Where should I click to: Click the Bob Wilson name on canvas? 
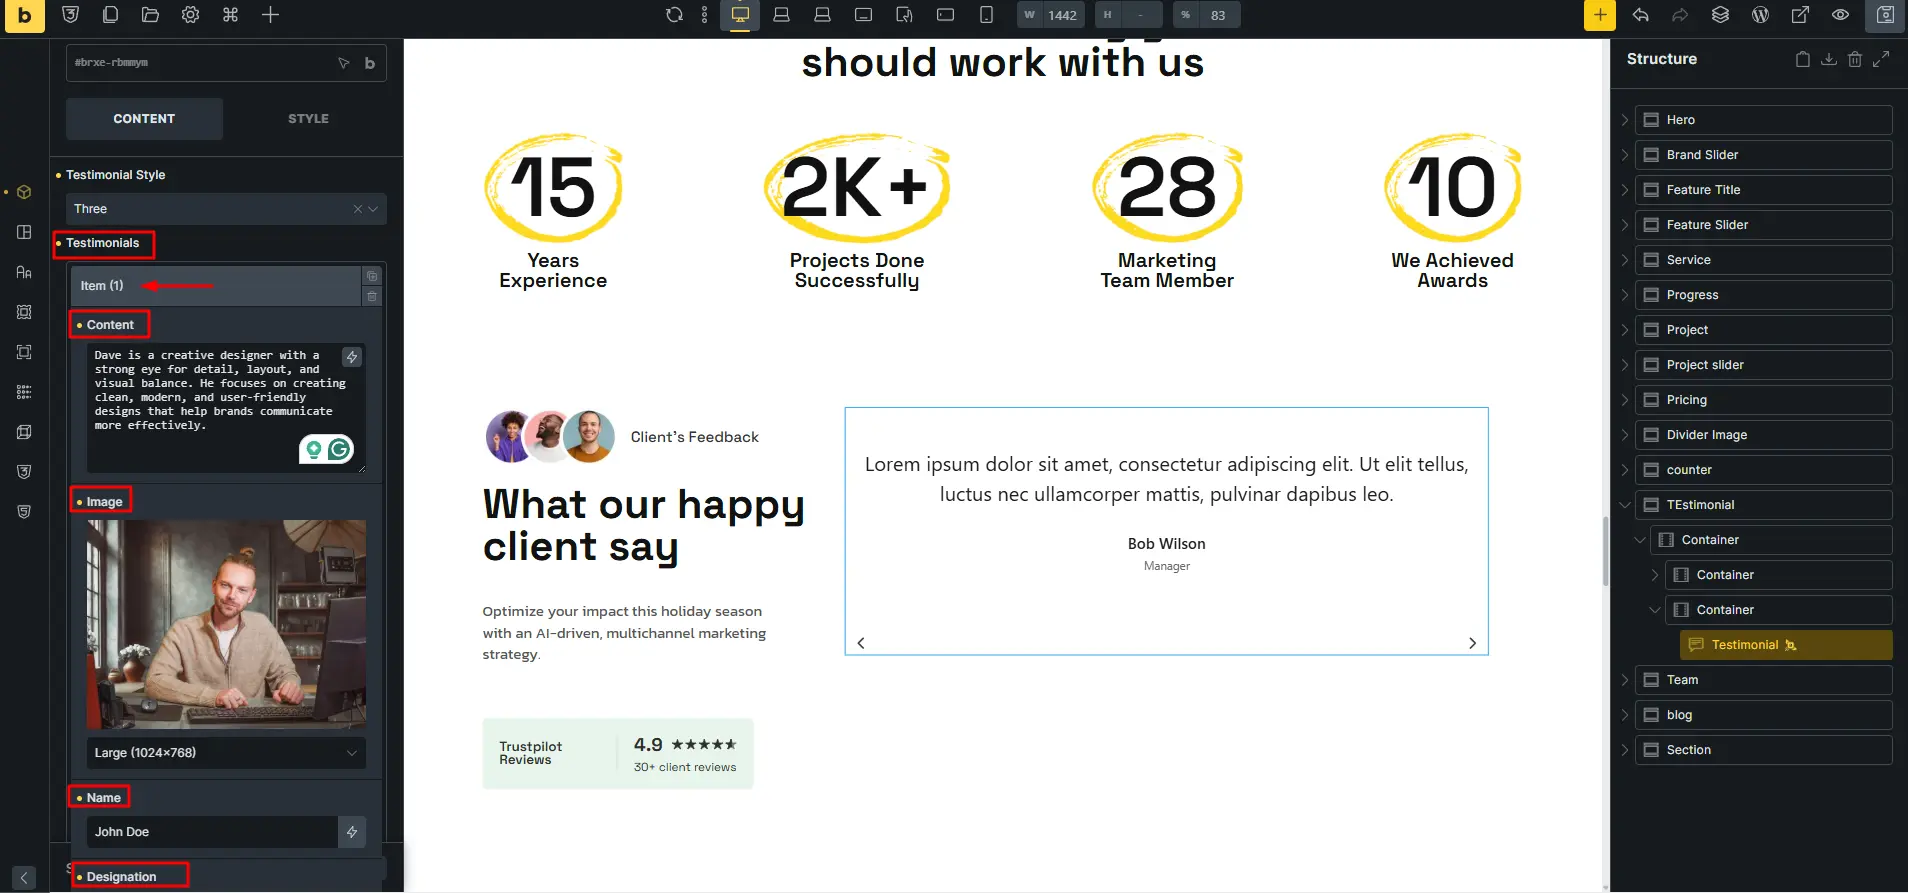(x=1166, y=544)
